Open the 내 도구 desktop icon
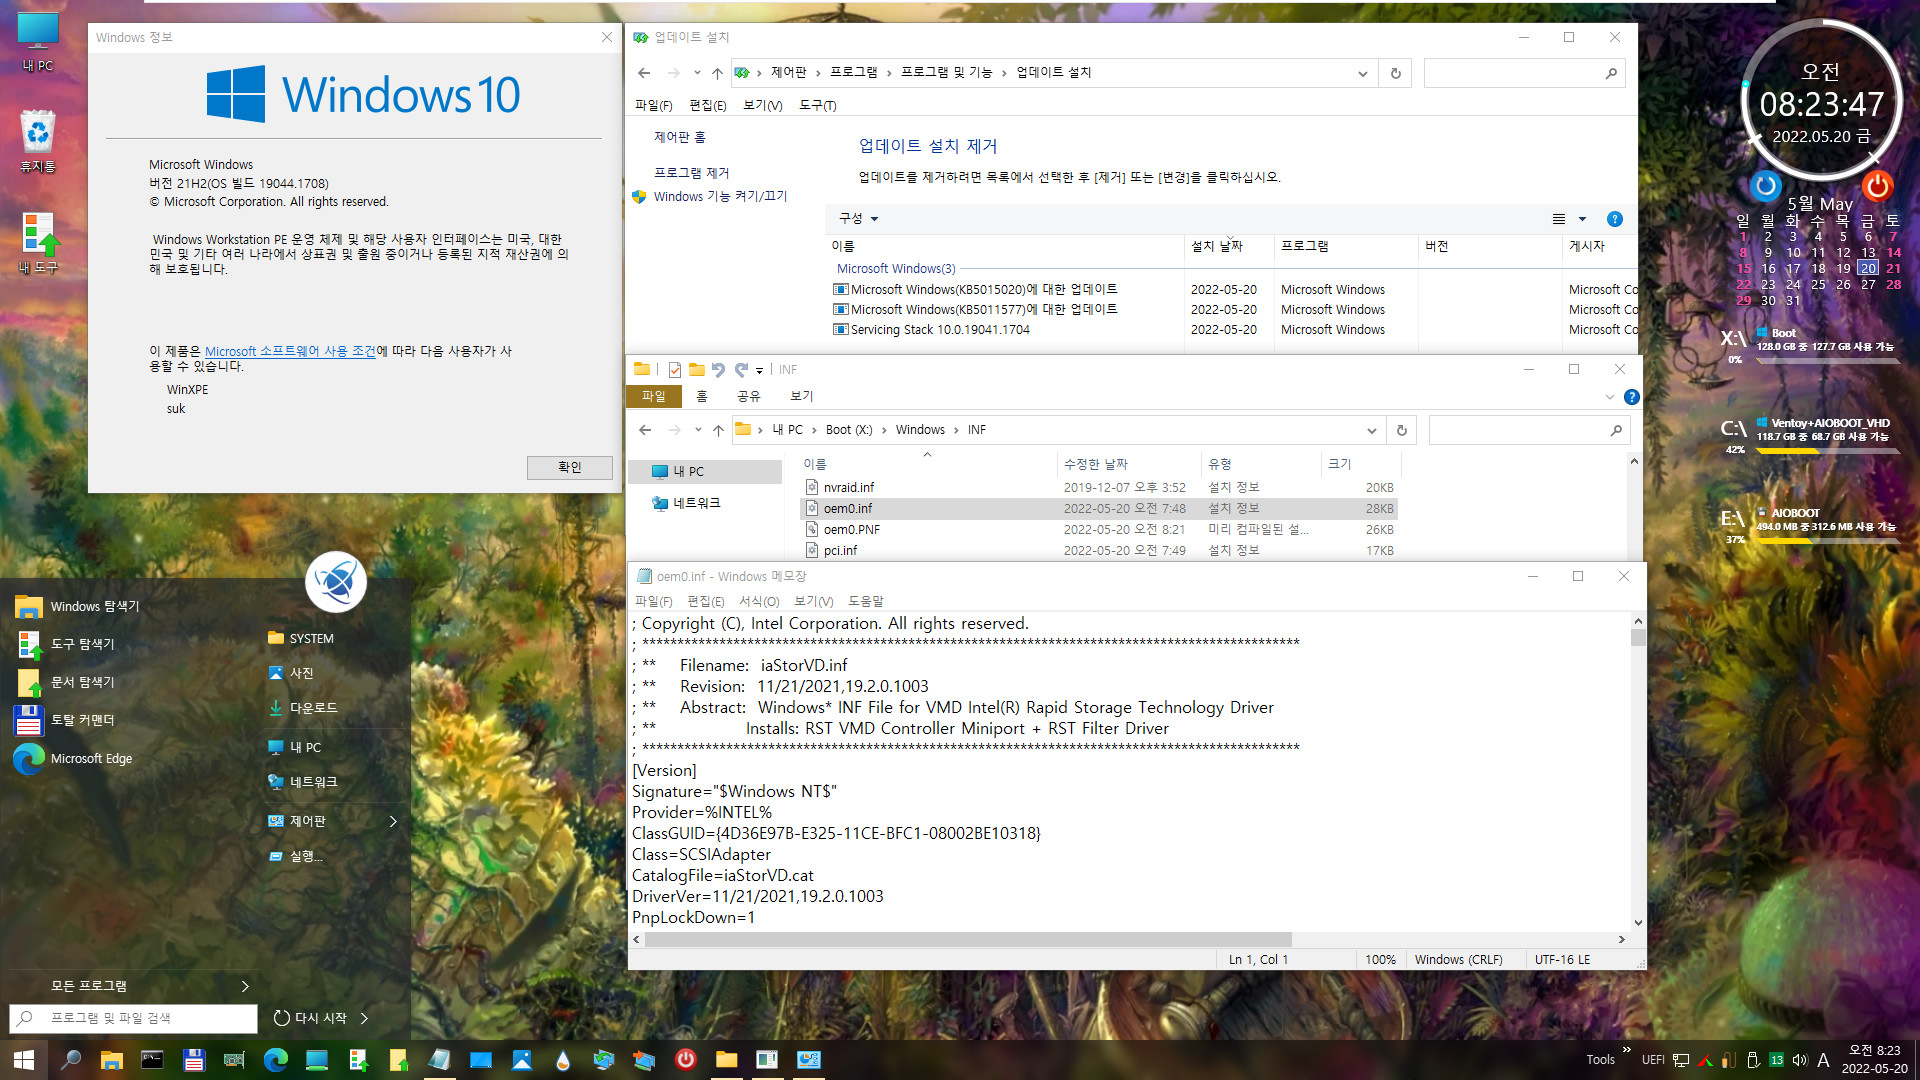Image resolution: width=1920 pixels, height=1080 pixels. (39, 243)
